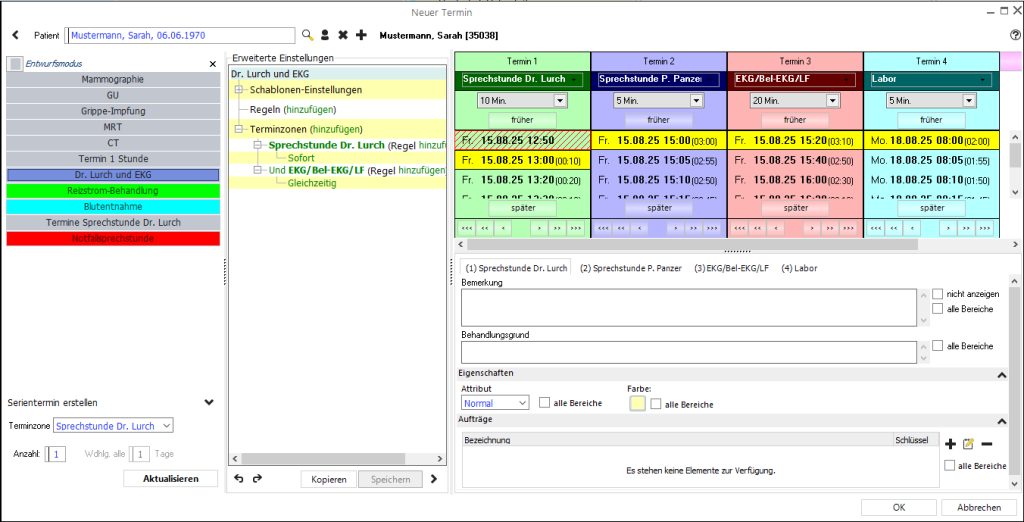Edit Aufträge entry with the pencil icon
The height and width of the screenshot is (522, 1024).
pyautogui.click(x=968, y=444)
